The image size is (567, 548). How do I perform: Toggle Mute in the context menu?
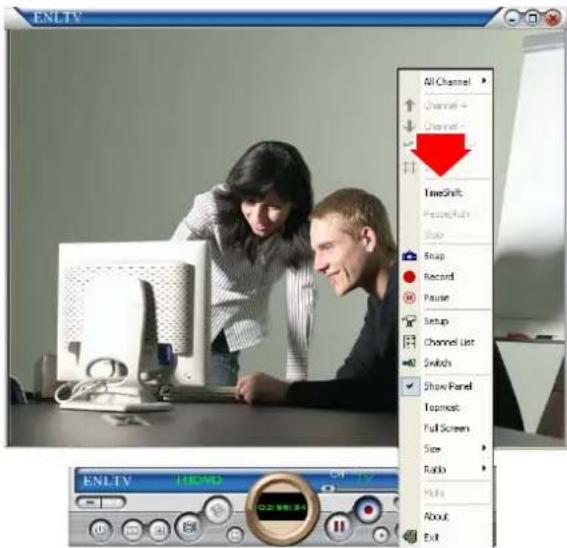(x=446, y=493)
